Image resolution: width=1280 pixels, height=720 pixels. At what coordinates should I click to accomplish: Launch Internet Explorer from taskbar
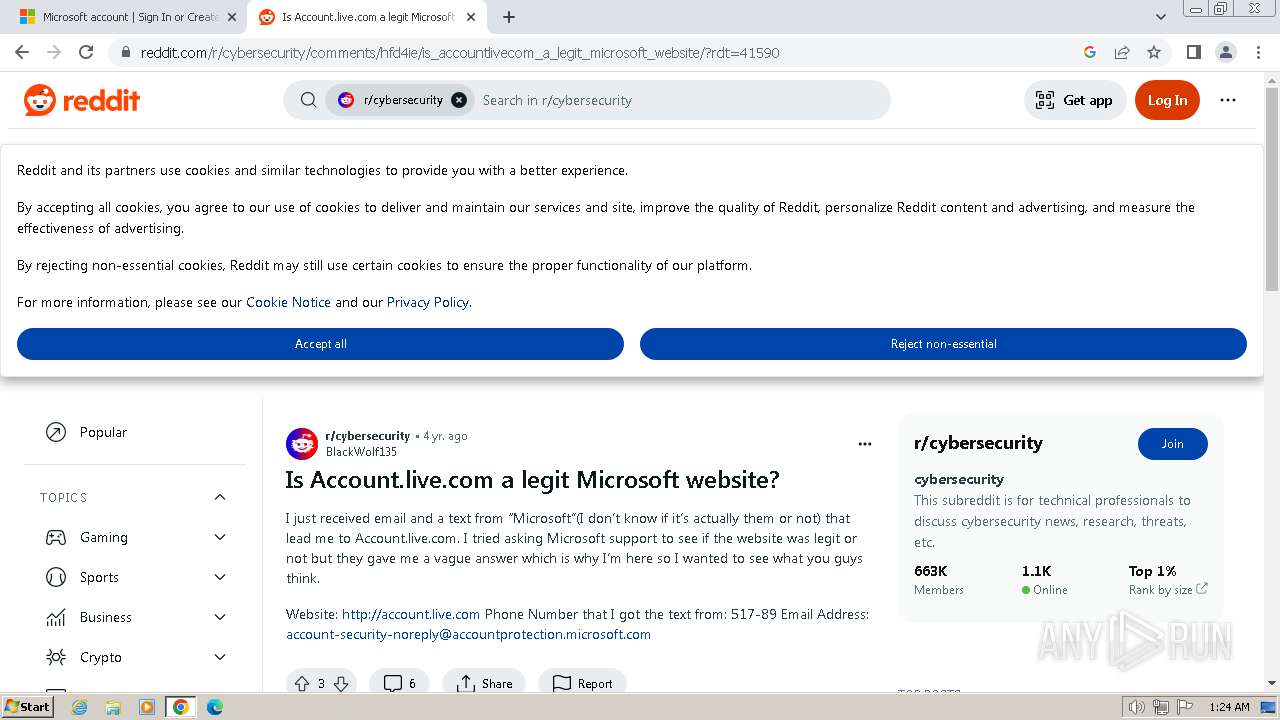coord(80,707)
